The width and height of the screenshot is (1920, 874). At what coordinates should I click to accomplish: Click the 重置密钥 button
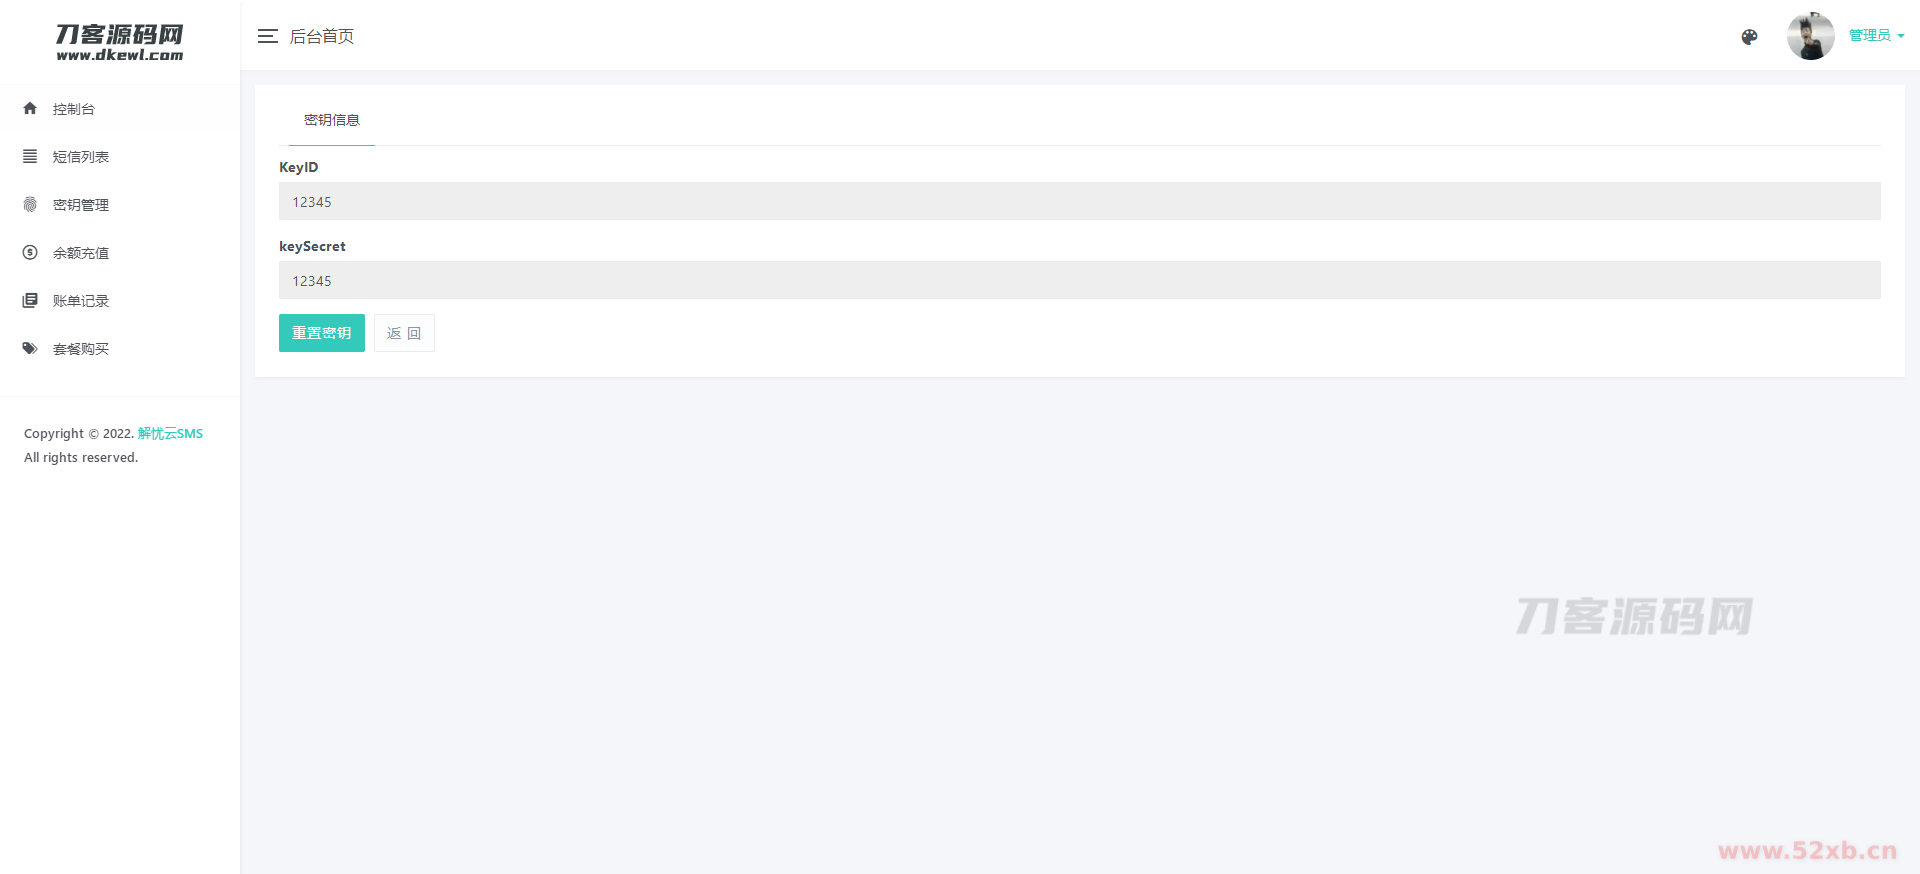click(322, 333)
